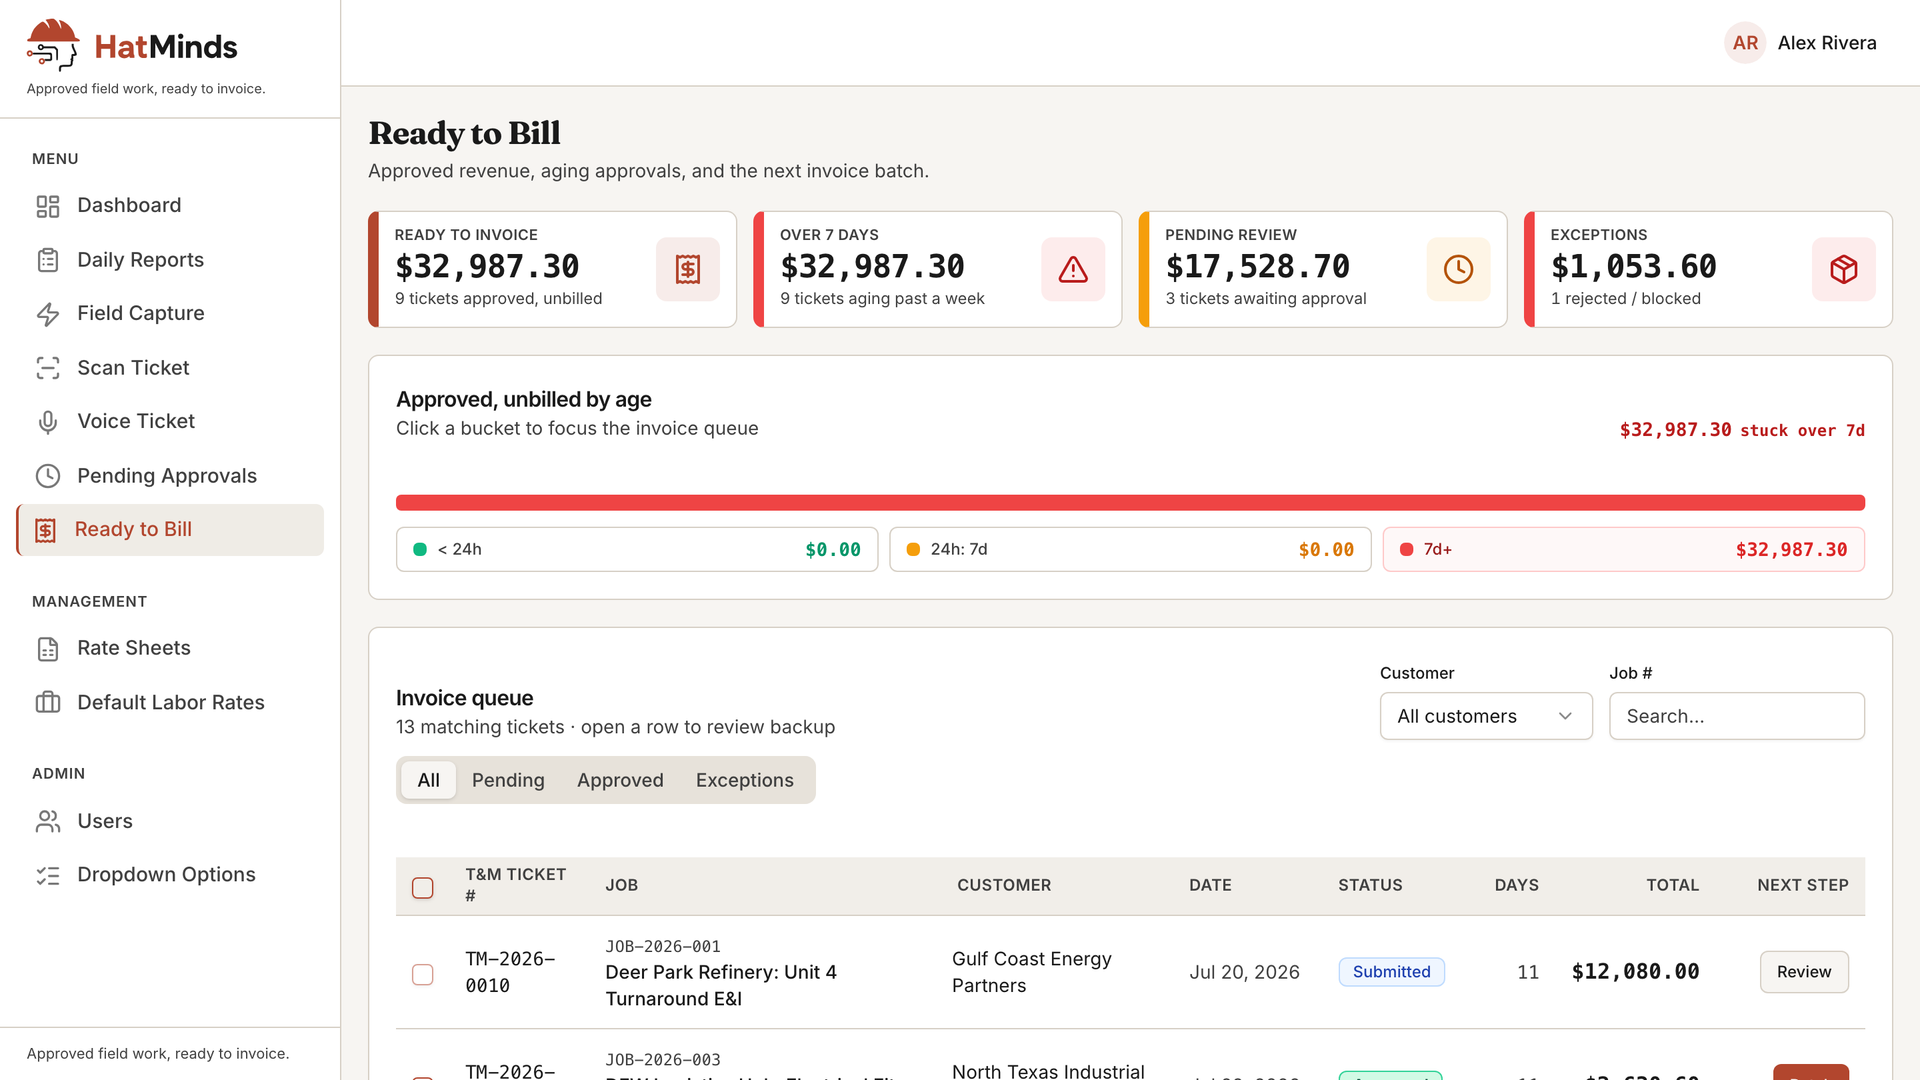Click the Alex Rivera user name
The width and height of the screenshot is (1920, 1080).
pos(1827,43)
